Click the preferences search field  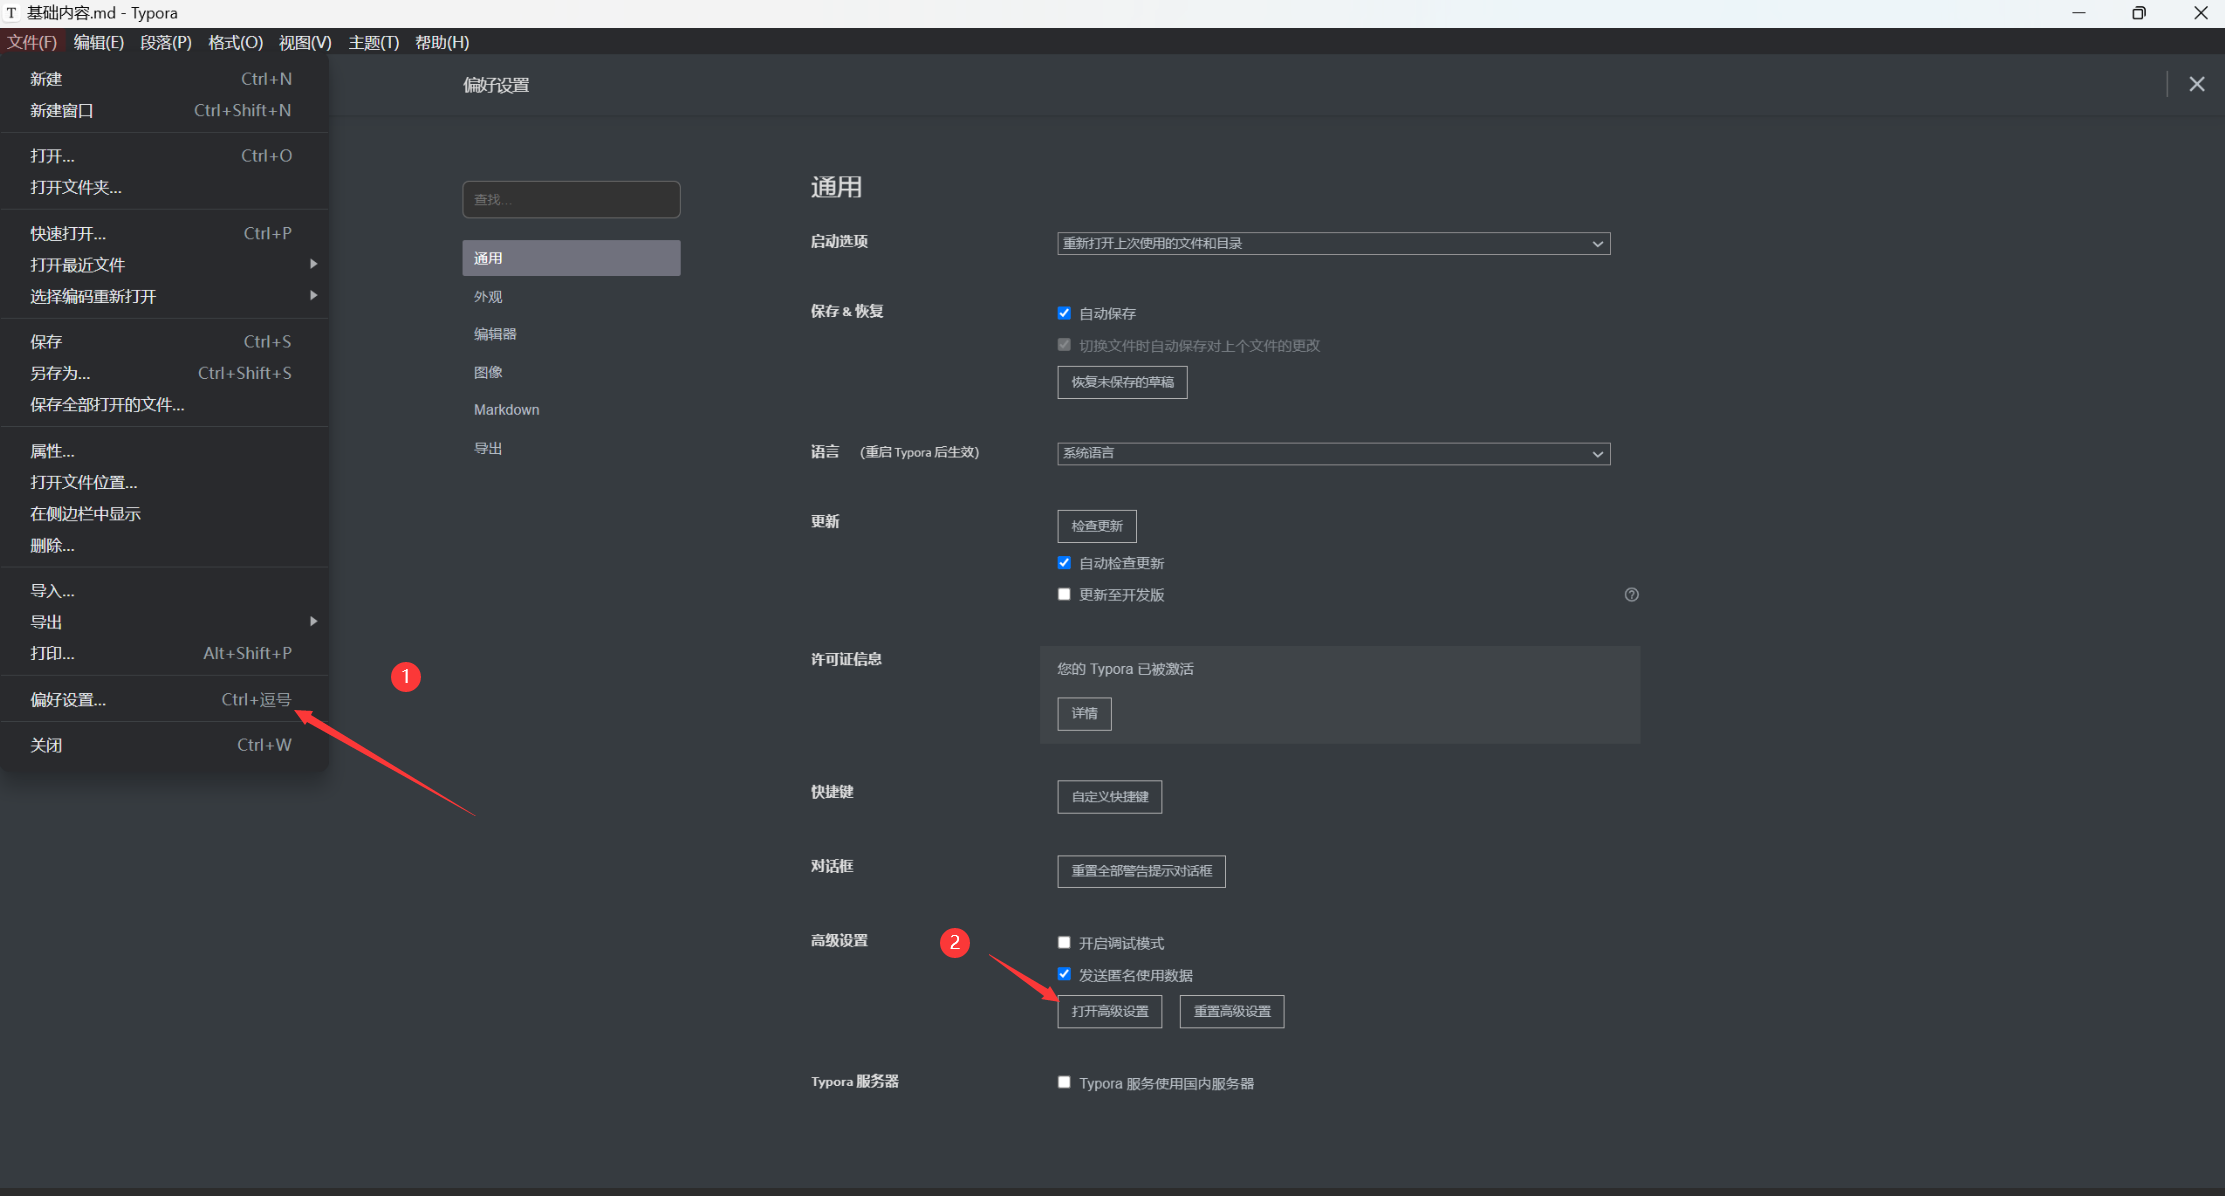tap(571, 200)
